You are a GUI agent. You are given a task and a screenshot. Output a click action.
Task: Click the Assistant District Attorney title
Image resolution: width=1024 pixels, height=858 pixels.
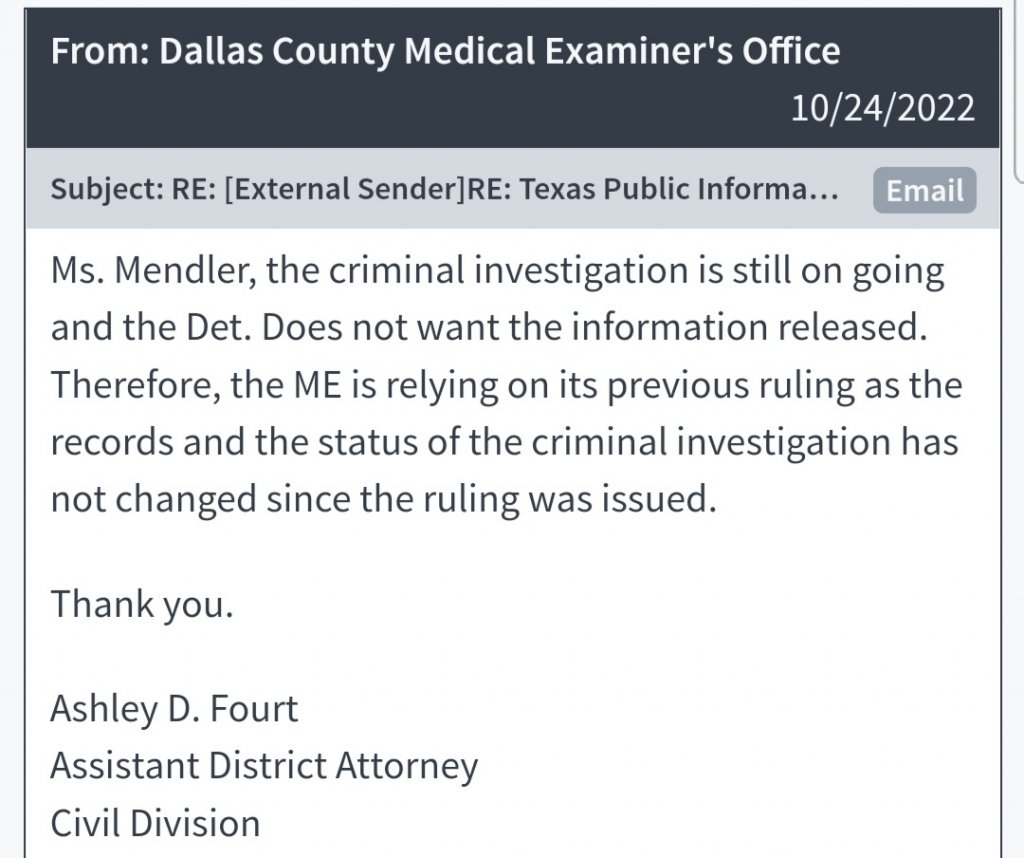point(264,767)
